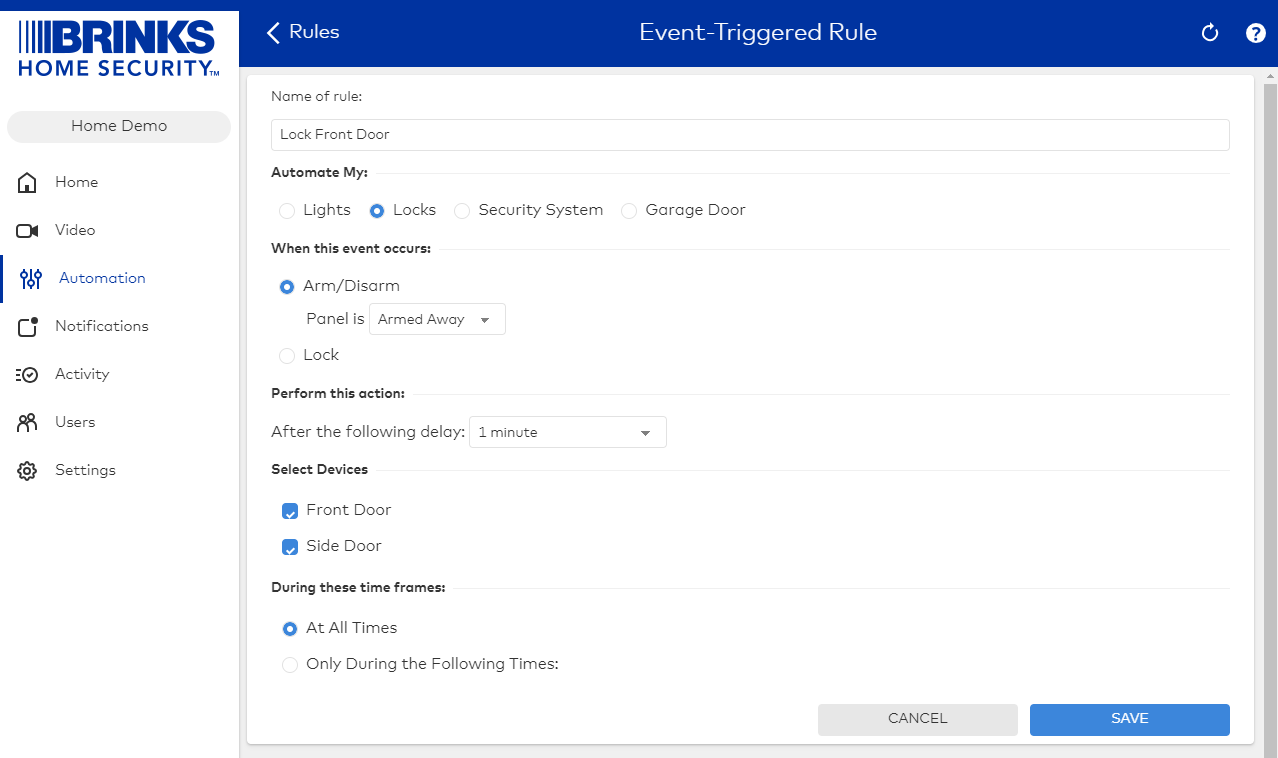Click the Event-Triggered Rule title text
The image size is (1278, 758).
pos(758,33)
